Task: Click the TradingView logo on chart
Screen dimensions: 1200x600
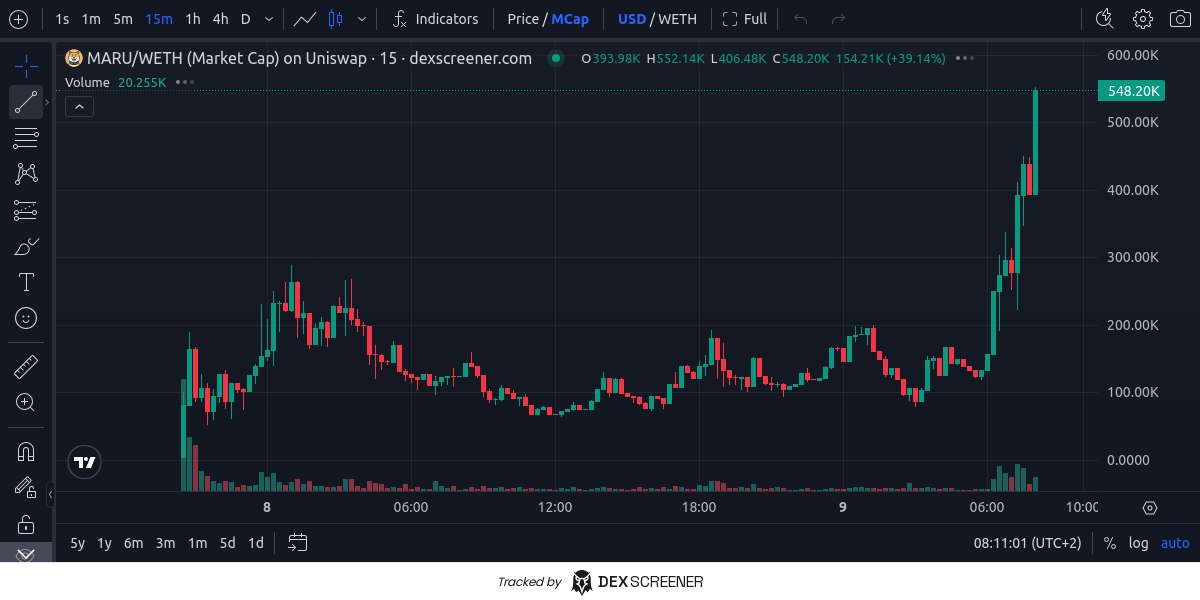Action: [x=84, y=461]
